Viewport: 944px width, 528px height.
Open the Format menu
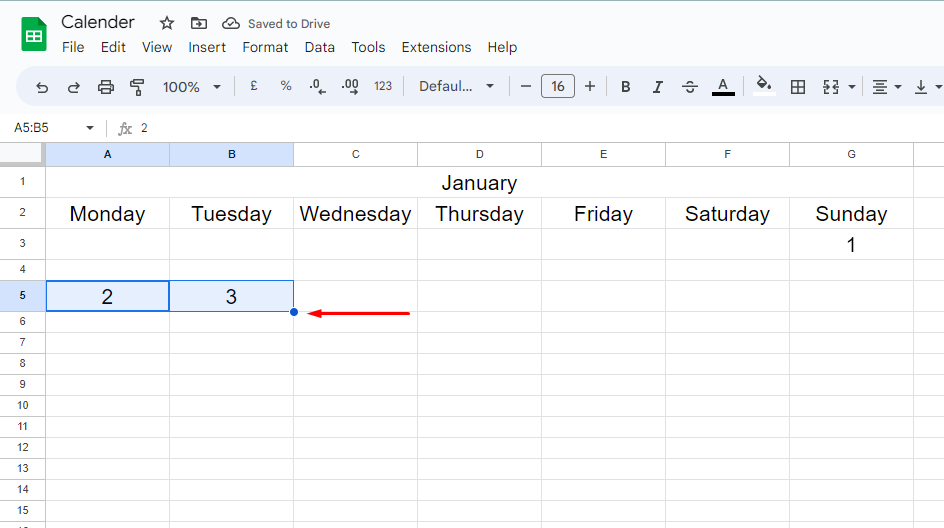tap(265, 47)
